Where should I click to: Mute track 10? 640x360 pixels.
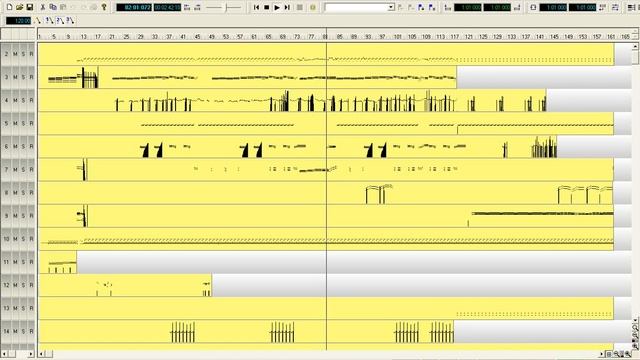(x=16, y=239)
